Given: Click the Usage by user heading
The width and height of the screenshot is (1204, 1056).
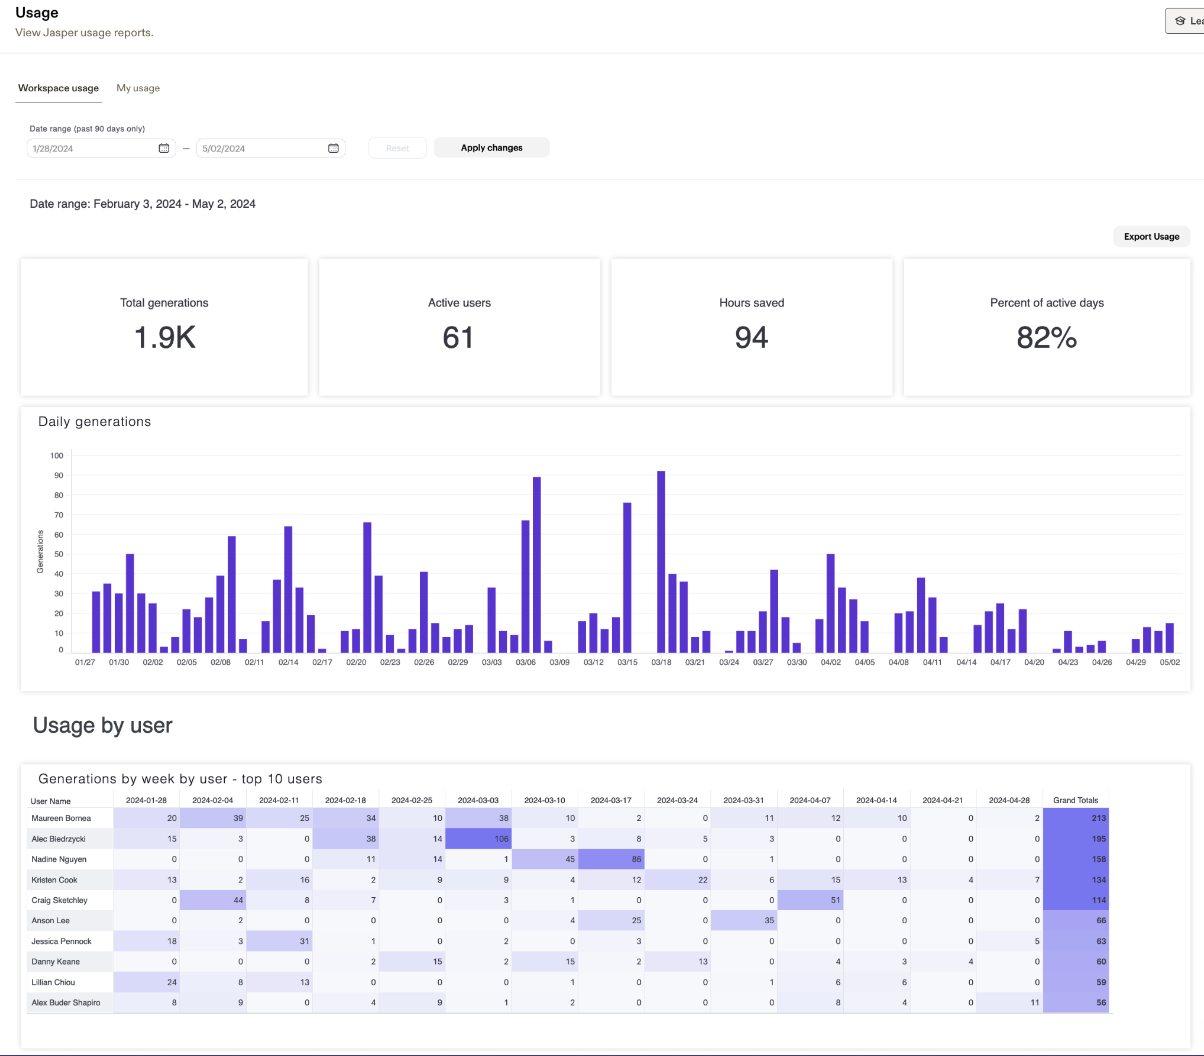Looking at the screenshot, I should point(103,725).
